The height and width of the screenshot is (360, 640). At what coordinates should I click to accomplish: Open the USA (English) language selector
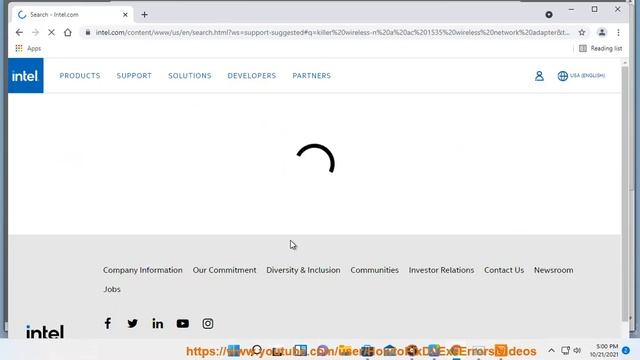point(581,76)
